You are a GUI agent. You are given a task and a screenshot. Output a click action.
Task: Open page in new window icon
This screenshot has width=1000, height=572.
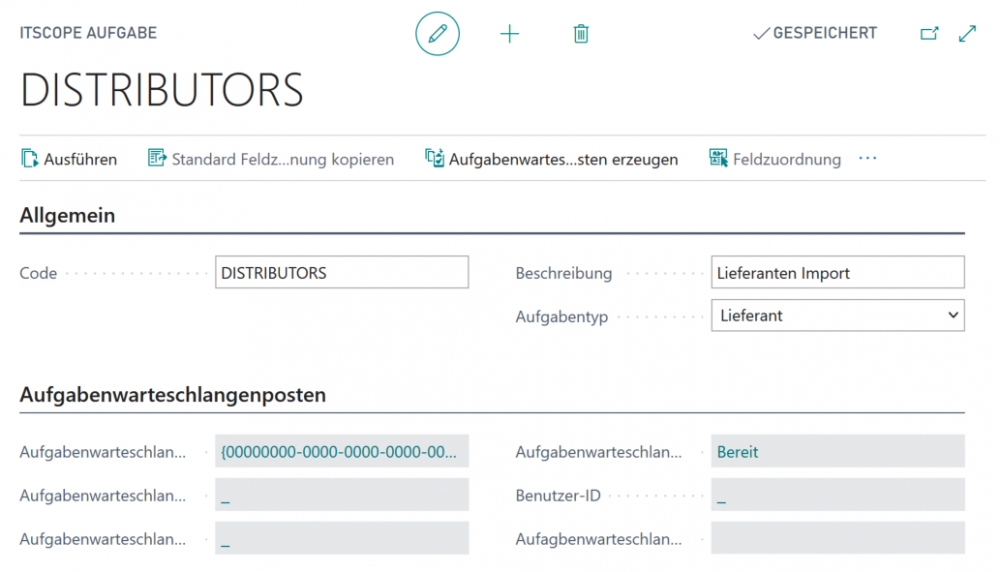[x=929, y=34]
